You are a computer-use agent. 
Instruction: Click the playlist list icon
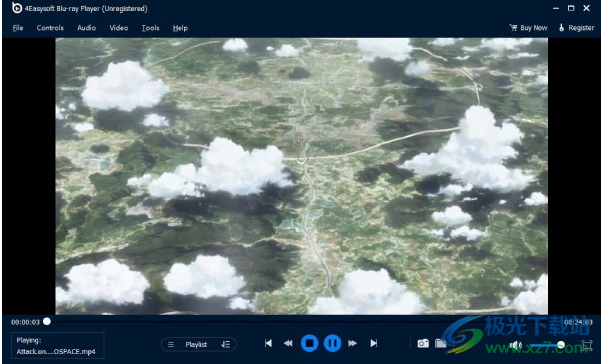click(x=171, y=344)
